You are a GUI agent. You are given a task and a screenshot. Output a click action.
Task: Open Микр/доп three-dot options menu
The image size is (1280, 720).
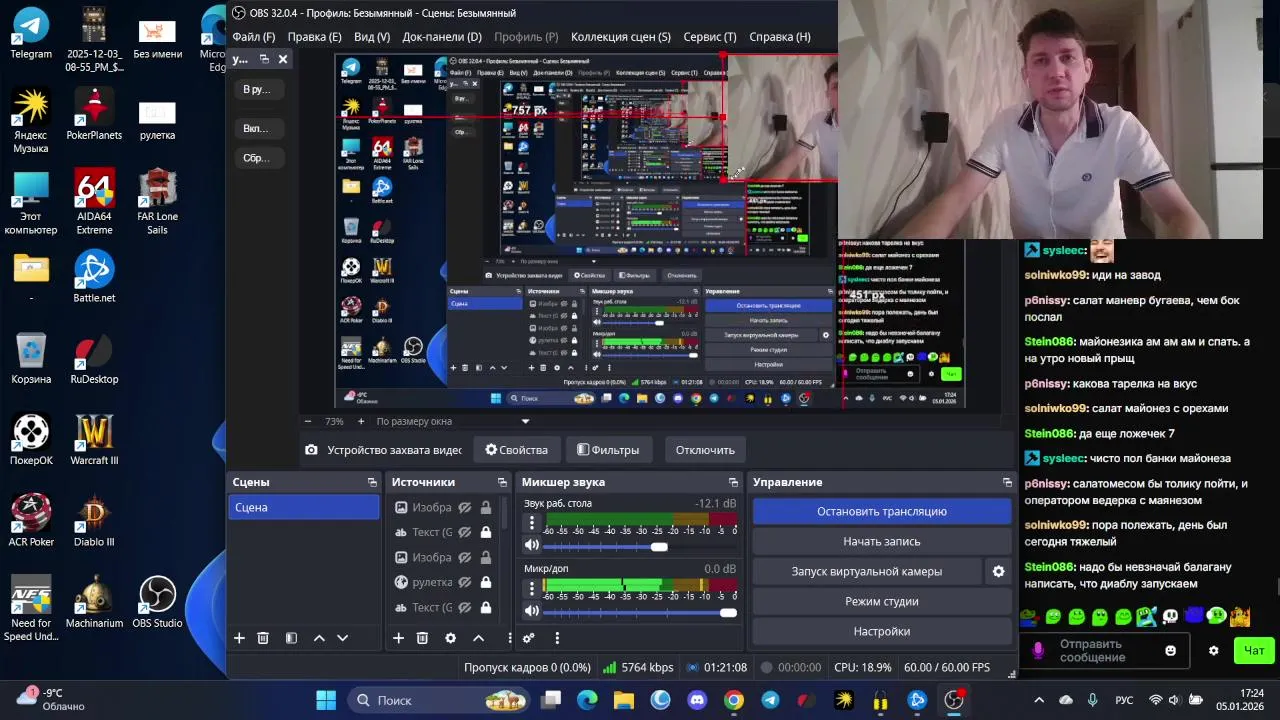click(532, 589)
